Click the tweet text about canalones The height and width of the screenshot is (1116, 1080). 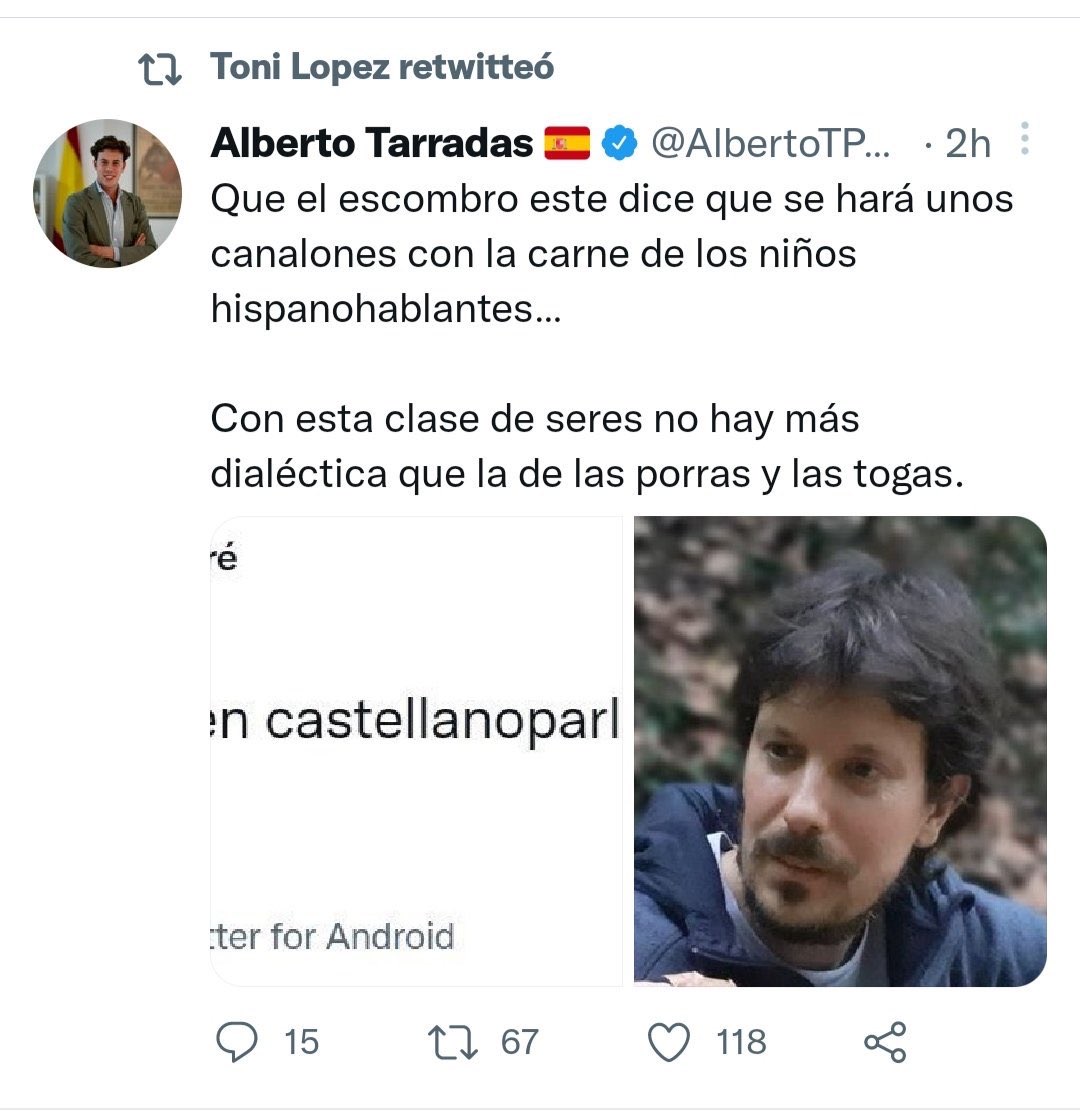(612, 253)
